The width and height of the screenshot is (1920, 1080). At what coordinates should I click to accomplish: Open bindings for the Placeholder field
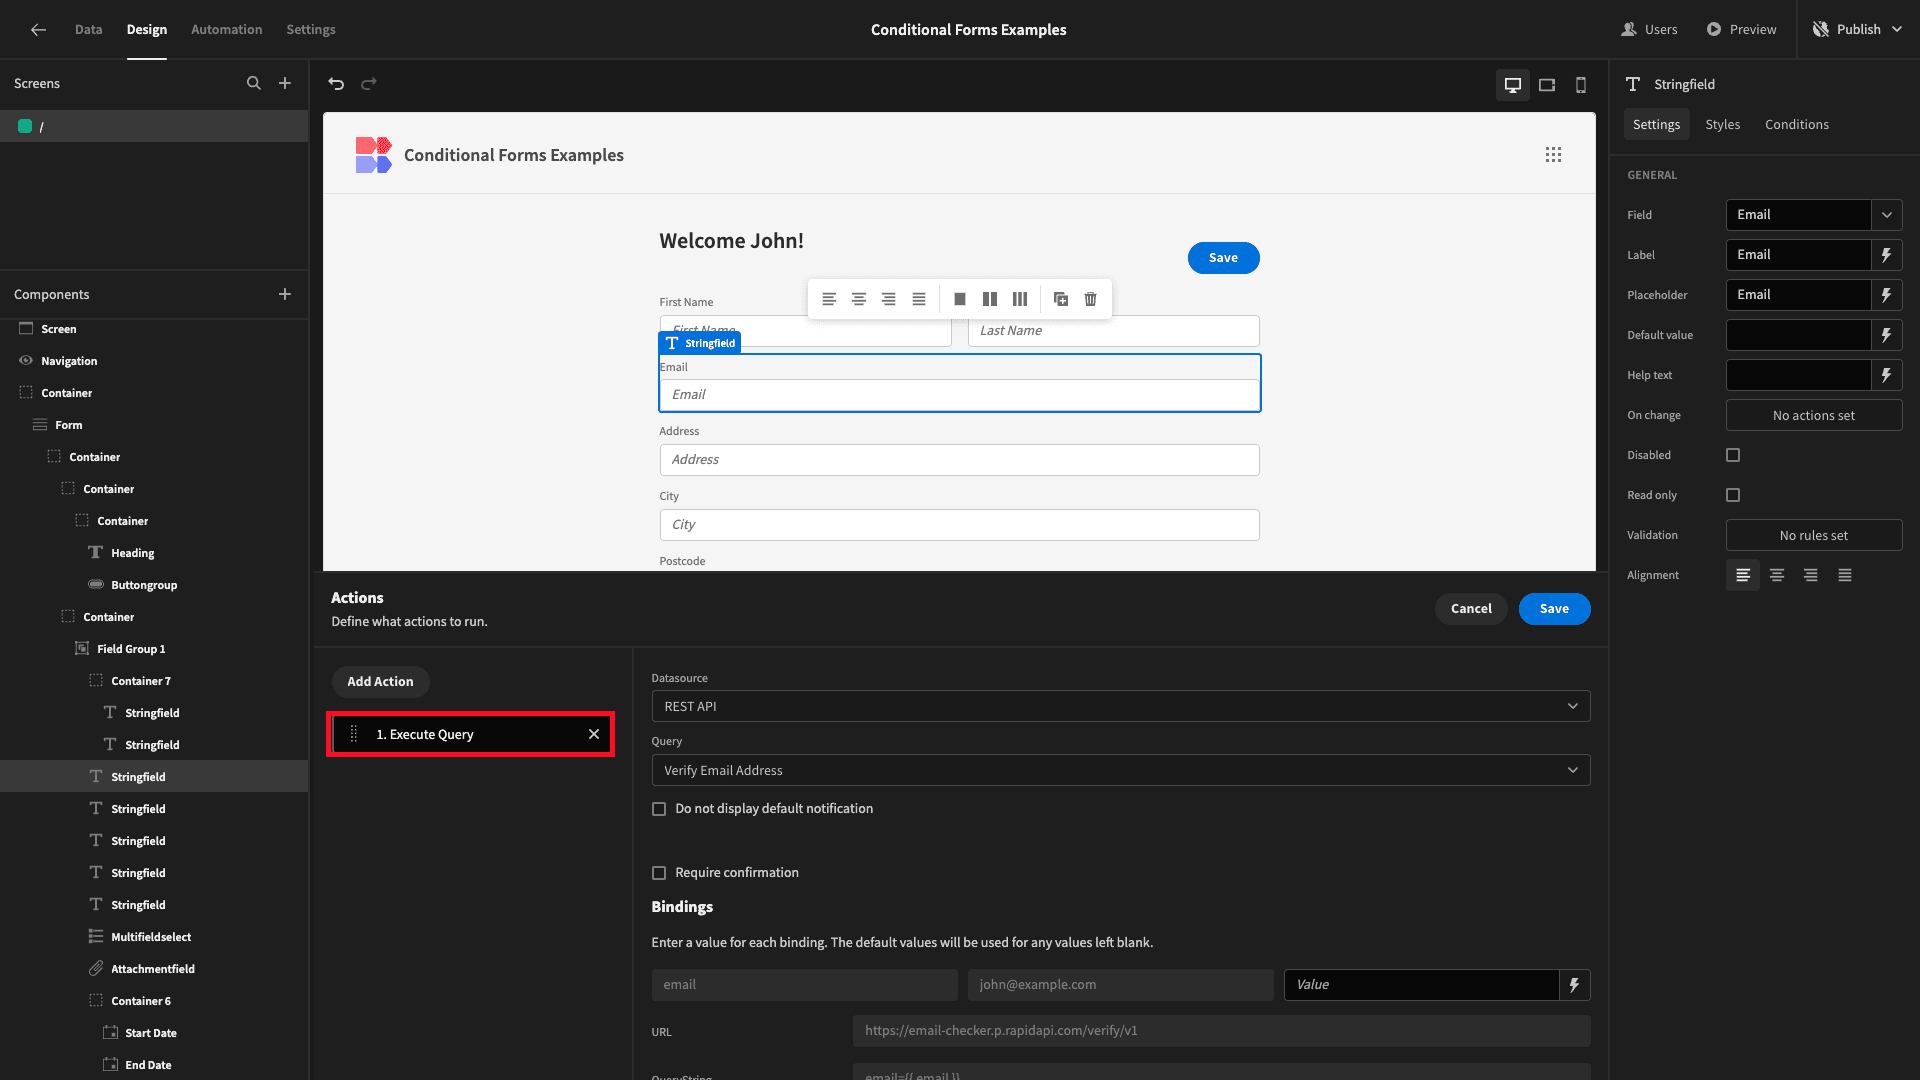(x=1887, y=295)
